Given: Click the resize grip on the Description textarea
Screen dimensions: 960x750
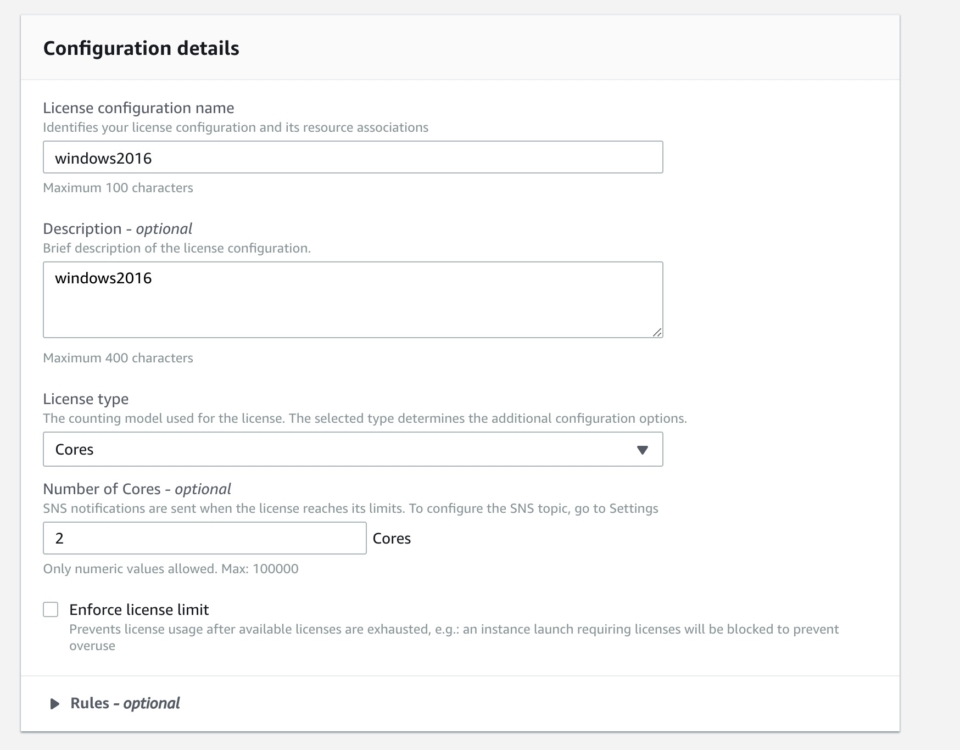Looking at the screenshot, I should (656, 332).
